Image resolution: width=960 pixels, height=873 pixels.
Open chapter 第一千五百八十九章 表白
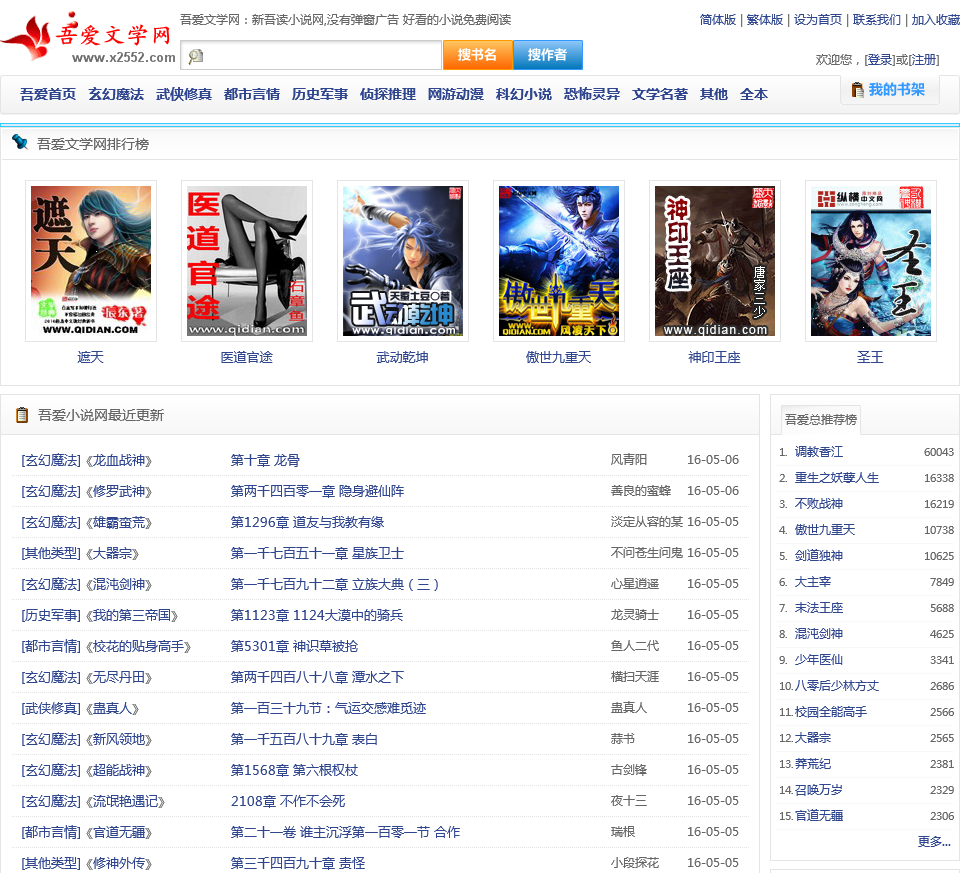pos(304,740)
